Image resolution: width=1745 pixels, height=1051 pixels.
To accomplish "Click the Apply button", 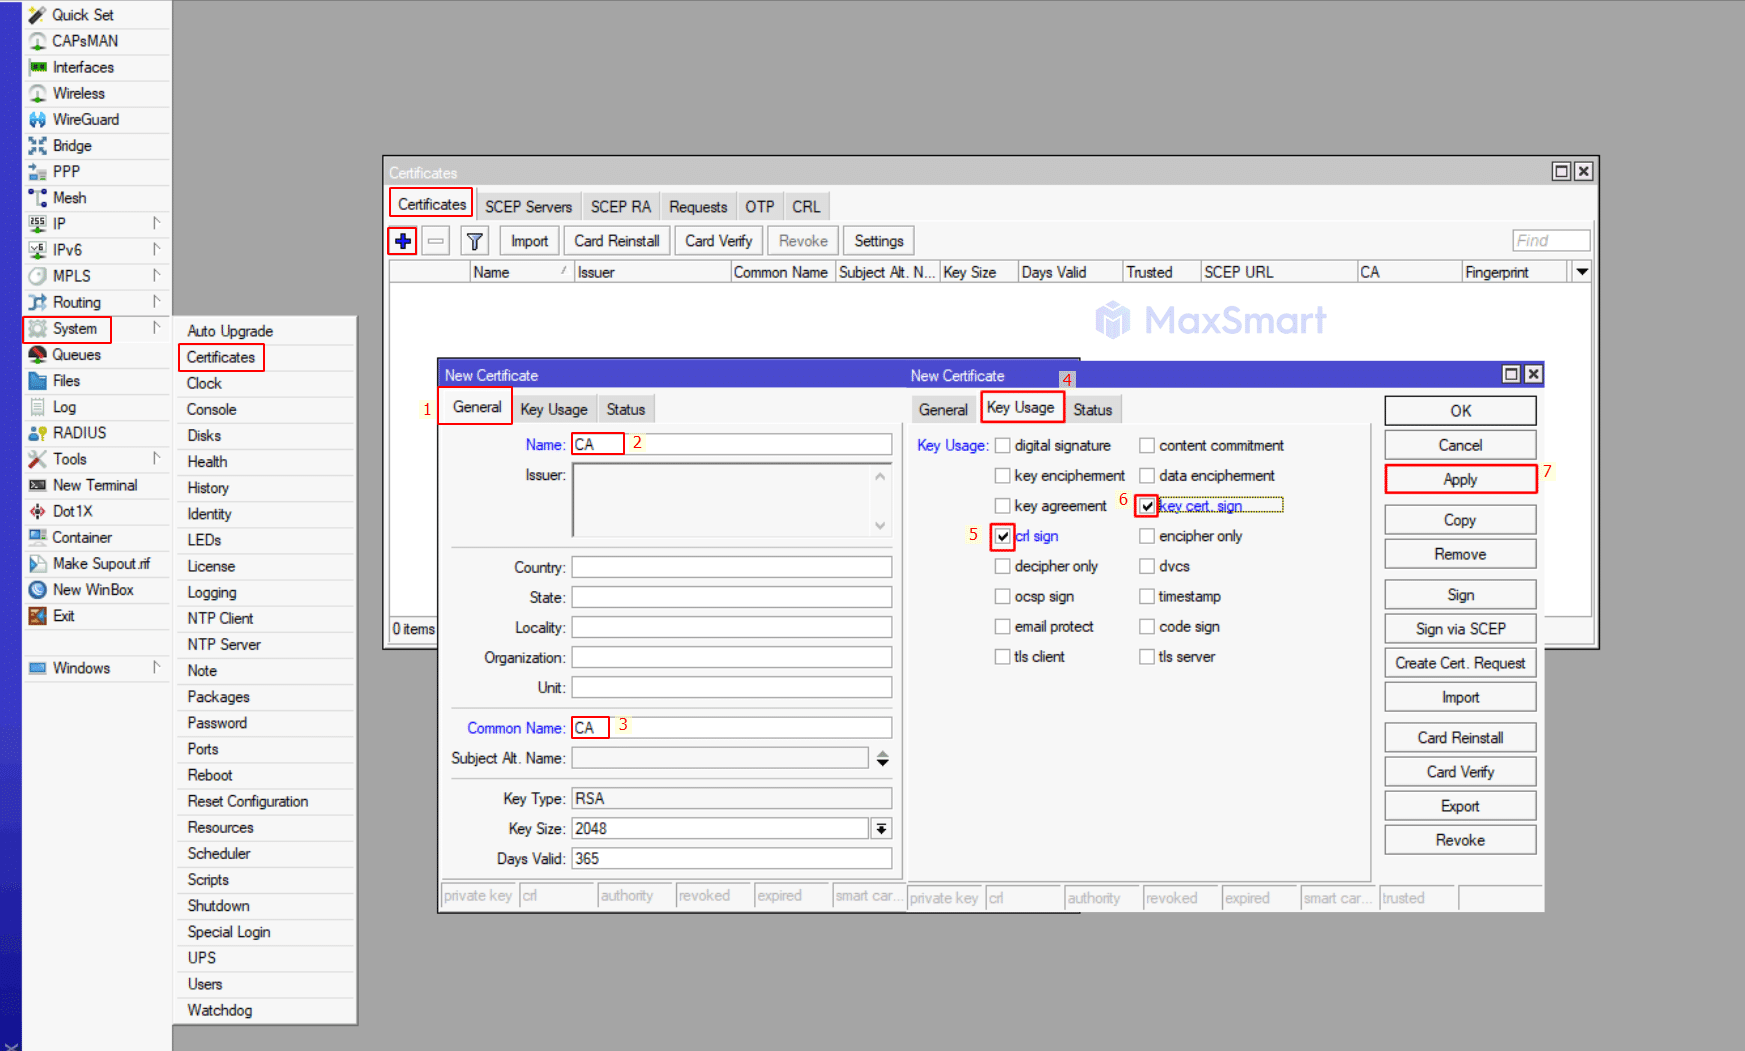I will click(1460, 479).
